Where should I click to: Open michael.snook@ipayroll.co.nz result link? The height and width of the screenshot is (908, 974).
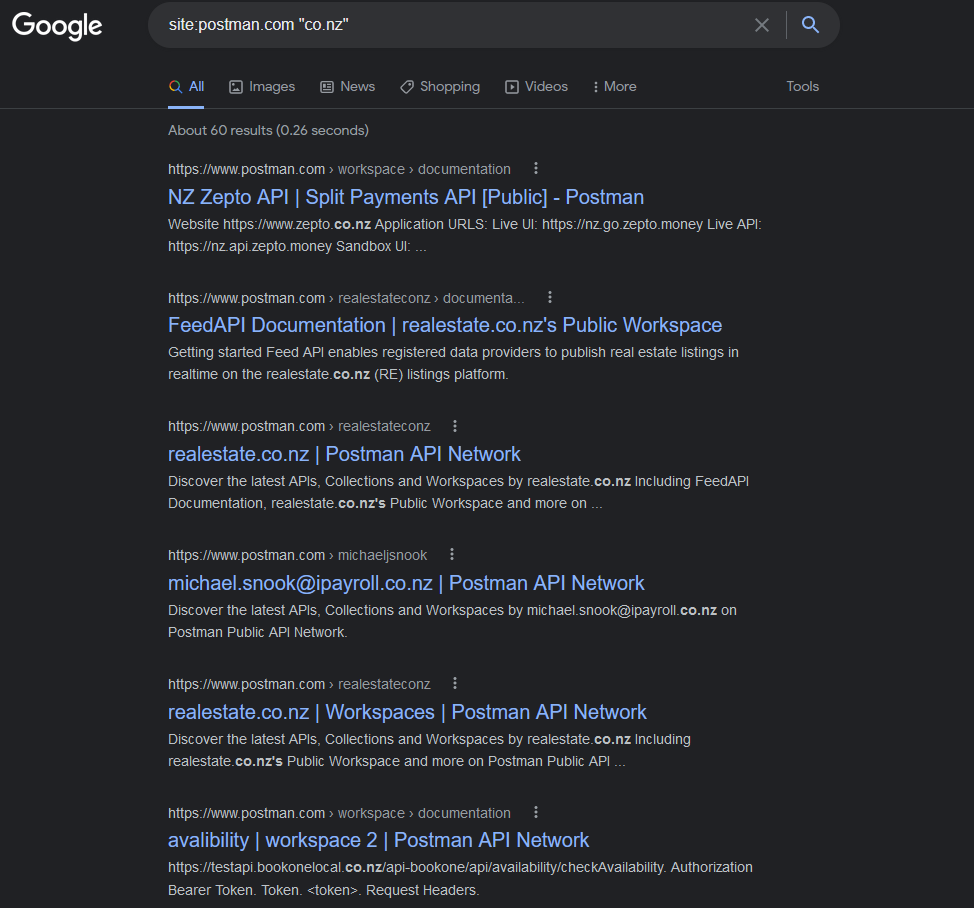(405, 583)
